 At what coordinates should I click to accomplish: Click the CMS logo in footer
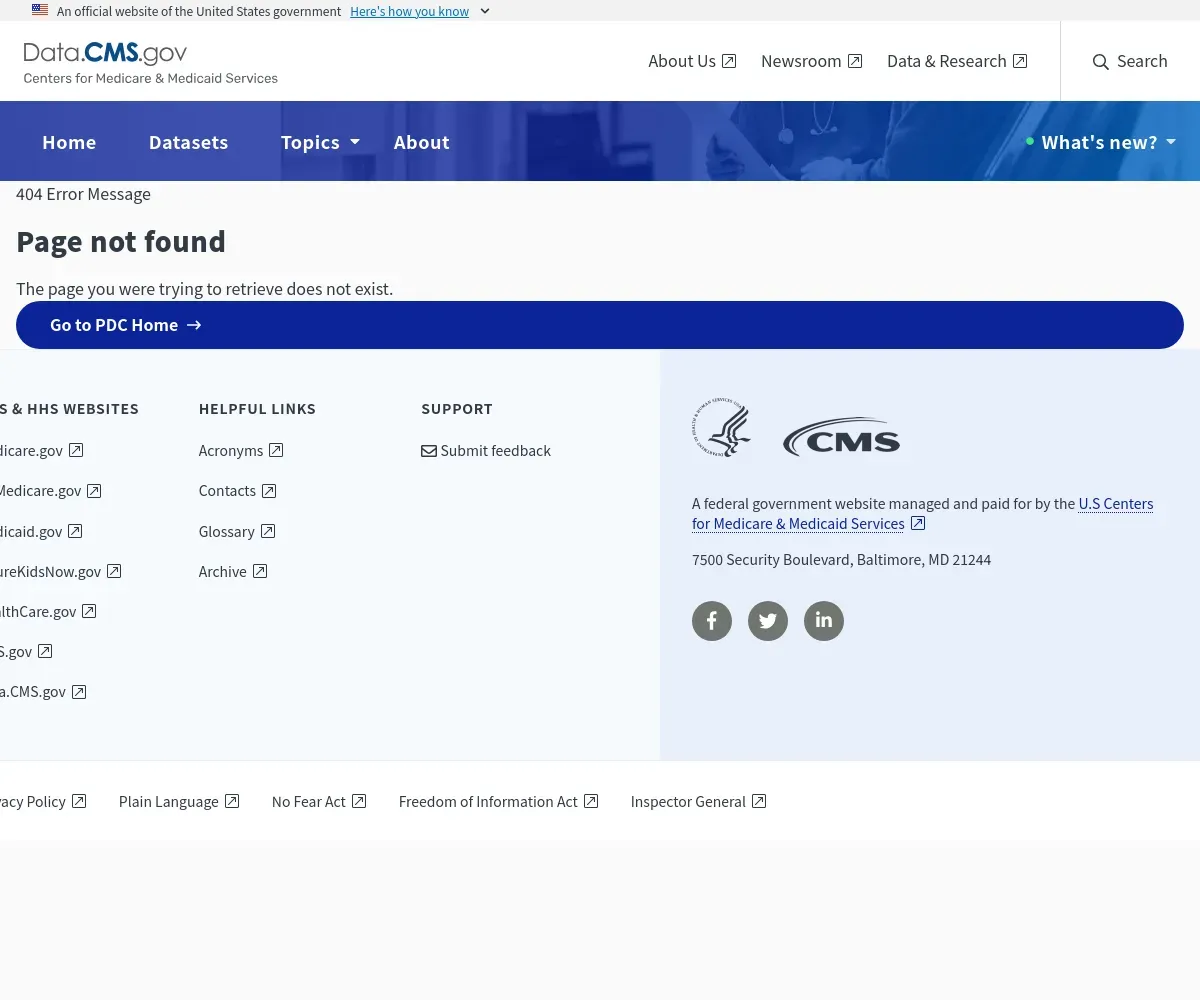841,437
